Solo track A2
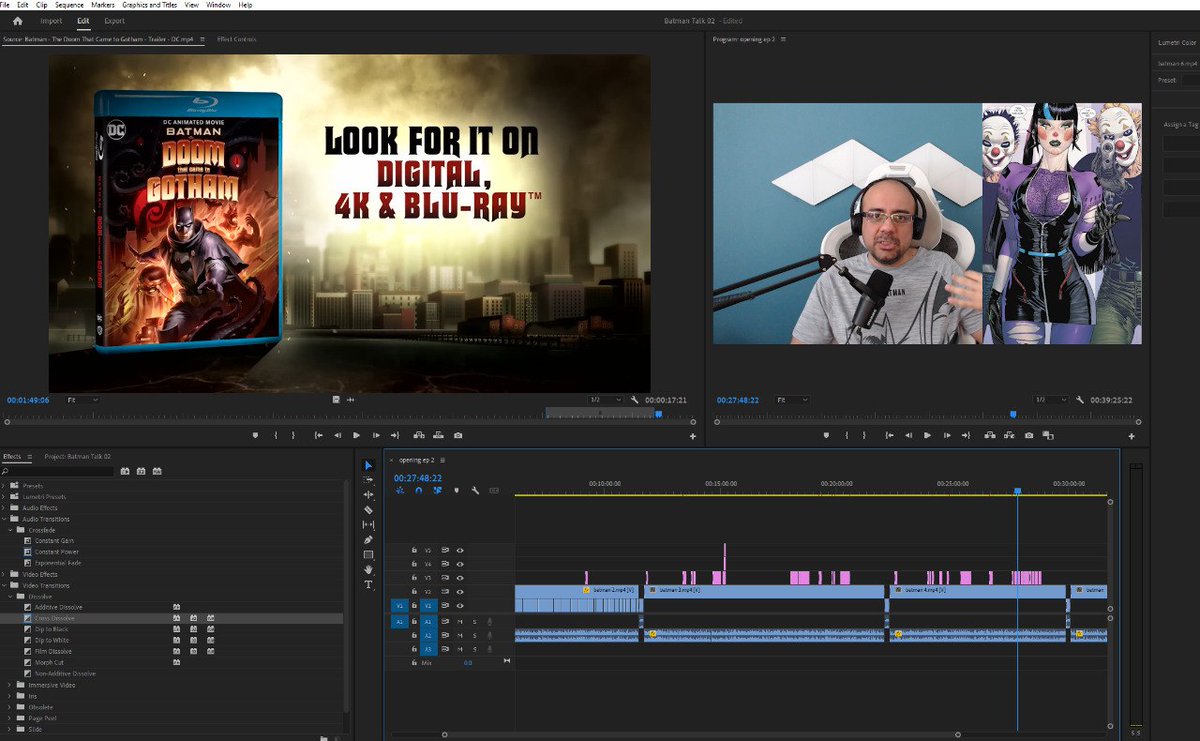The width and height of the screenshot is (1200, 741). [x=475, y=635]
